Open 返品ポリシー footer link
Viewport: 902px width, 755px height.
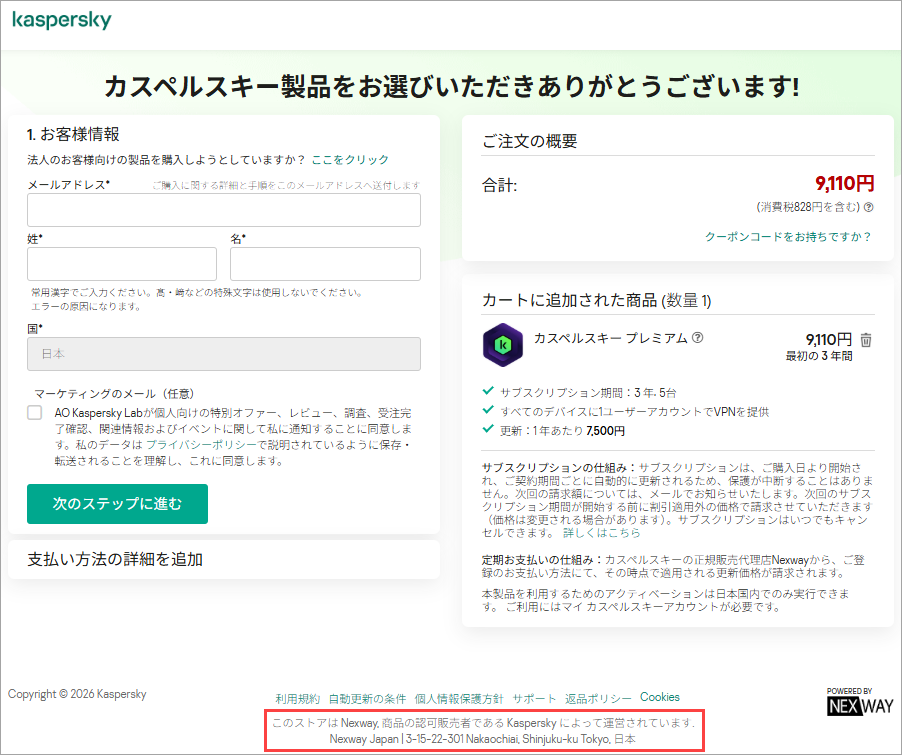598,699
